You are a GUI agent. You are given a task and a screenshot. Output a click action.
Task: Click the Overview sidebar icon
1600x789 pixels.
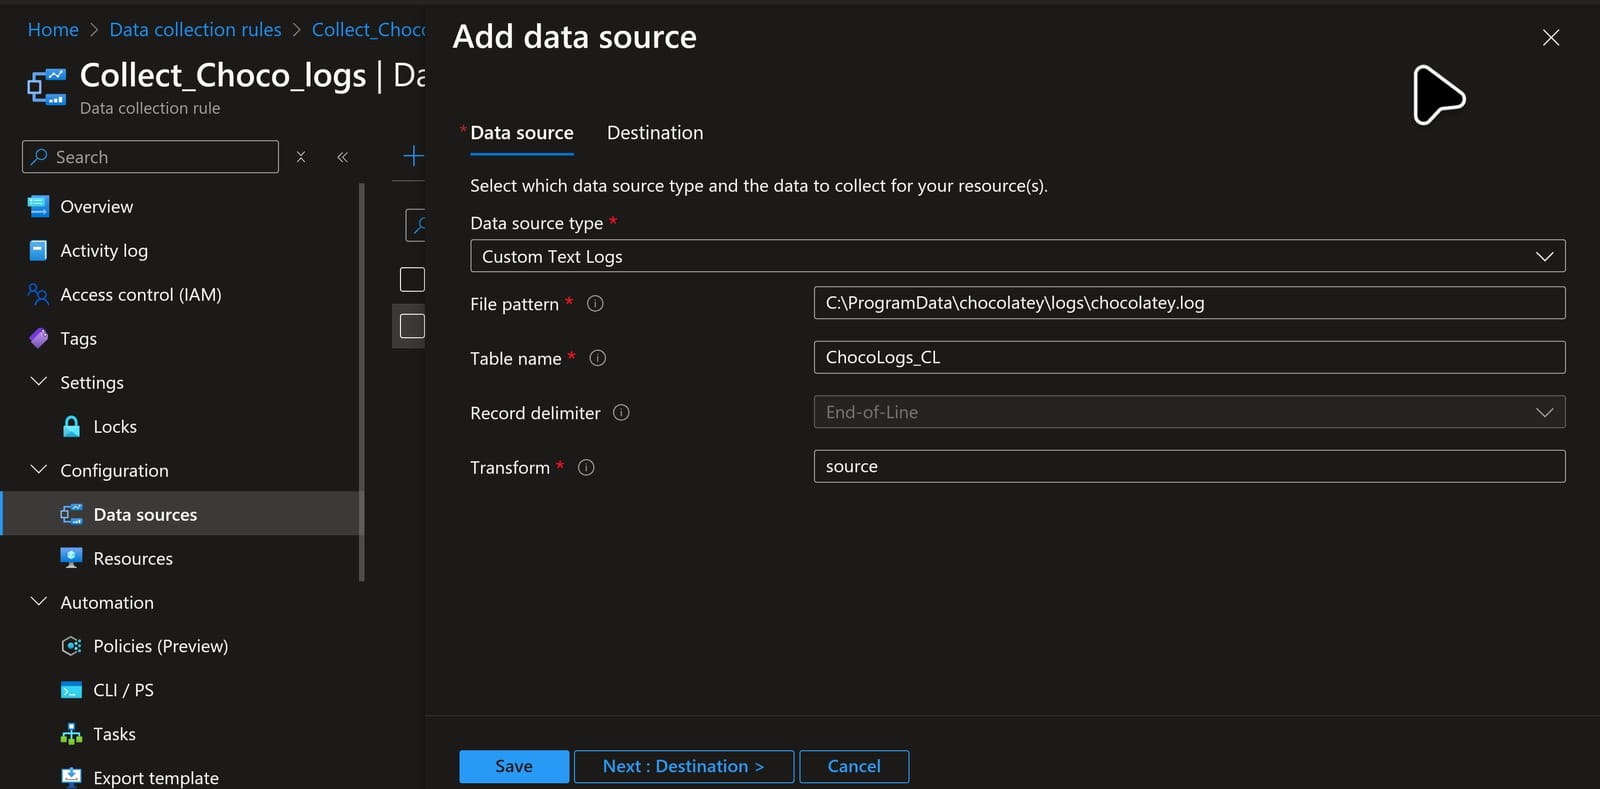point(38,206)
